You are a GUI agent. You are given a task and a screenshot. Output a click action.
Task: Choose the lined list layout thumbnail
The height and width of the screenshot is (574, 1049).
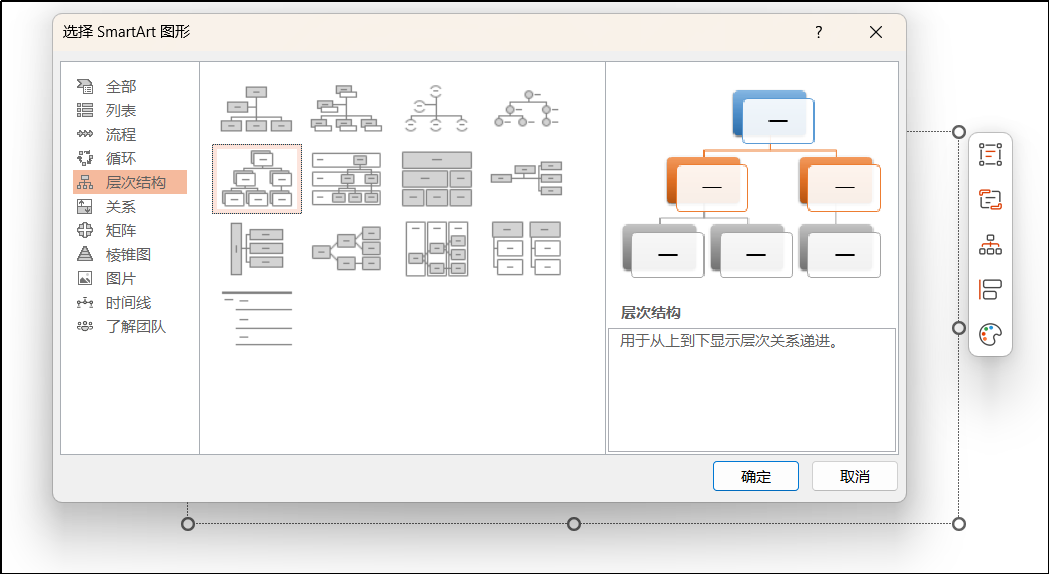click(256, 318)
